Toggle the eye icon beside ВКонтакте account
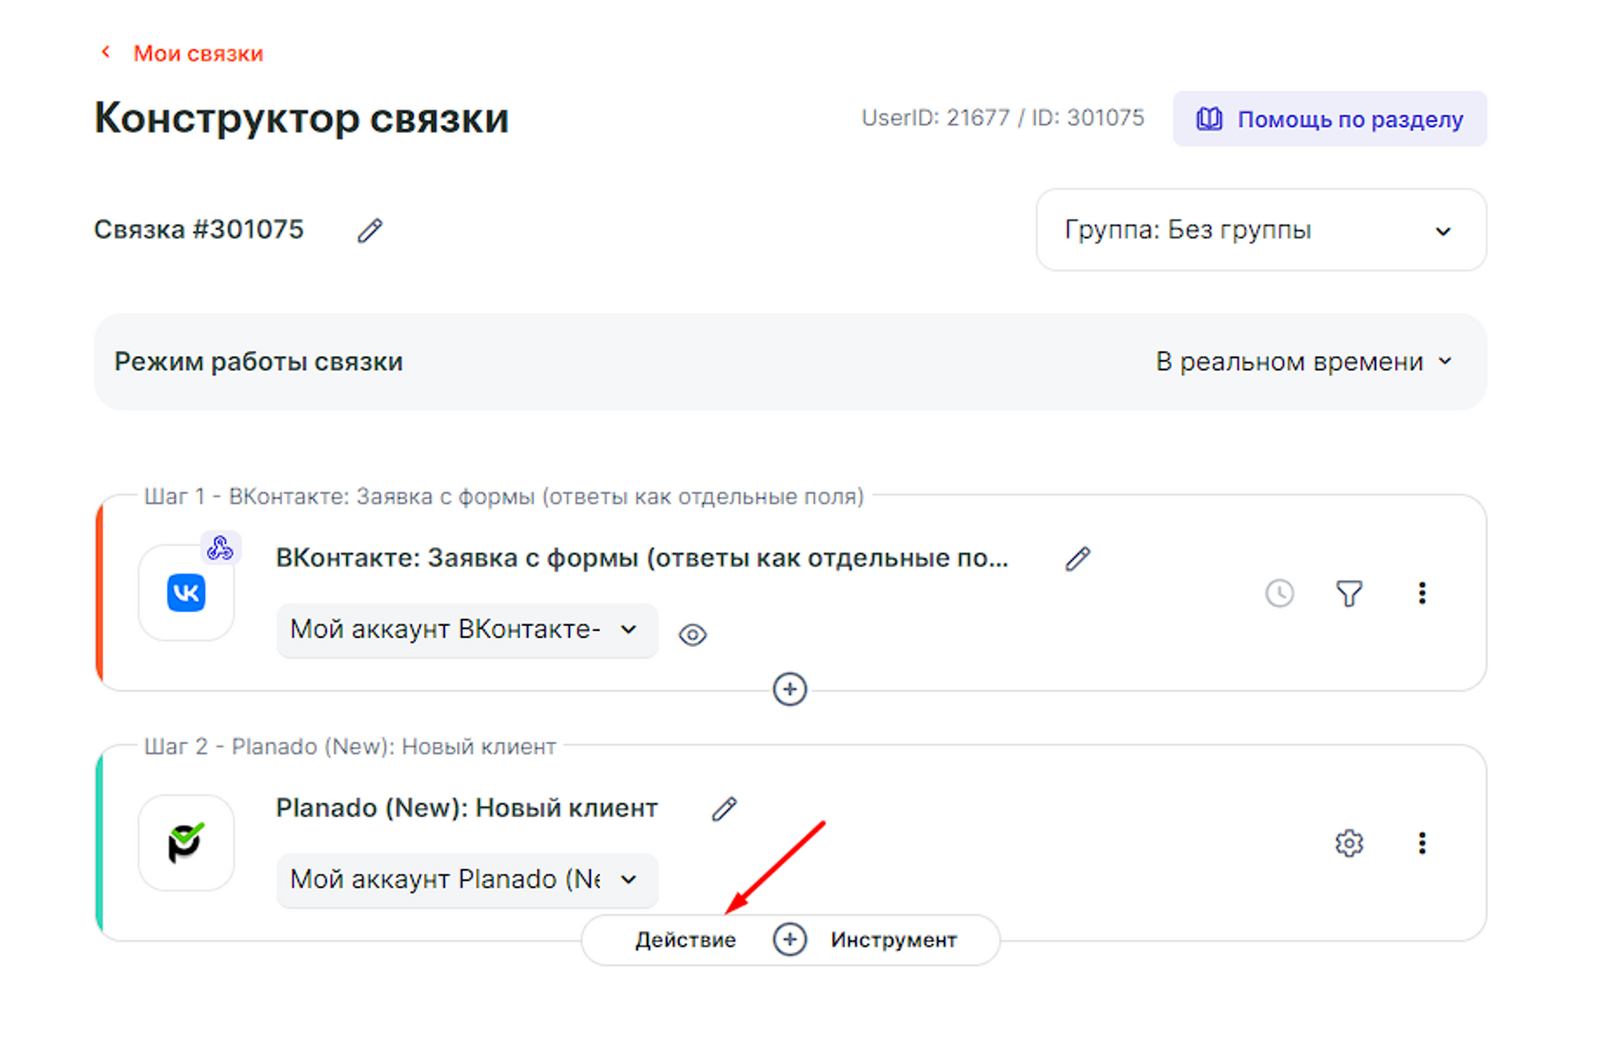Viewport: 1600px width, 1039px height. point(692,635)
